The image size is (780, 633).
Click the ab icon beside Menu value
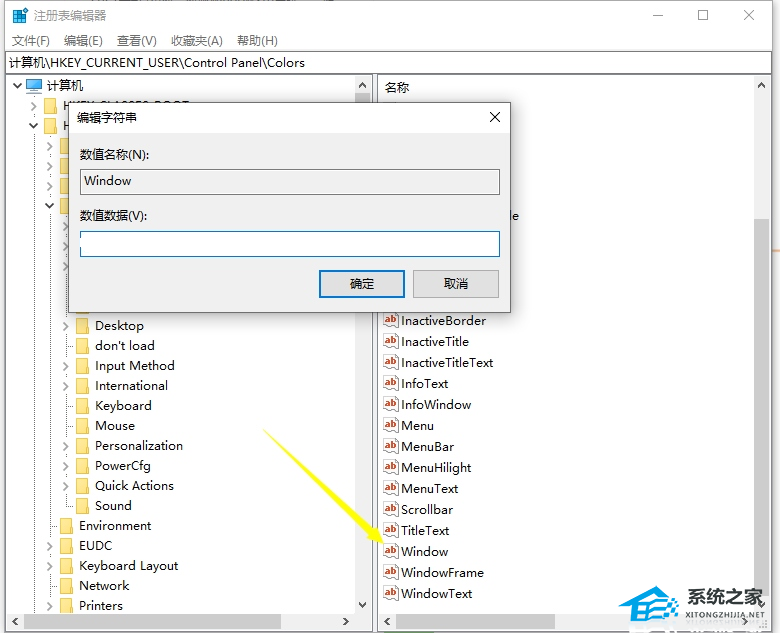pos(391,425)
